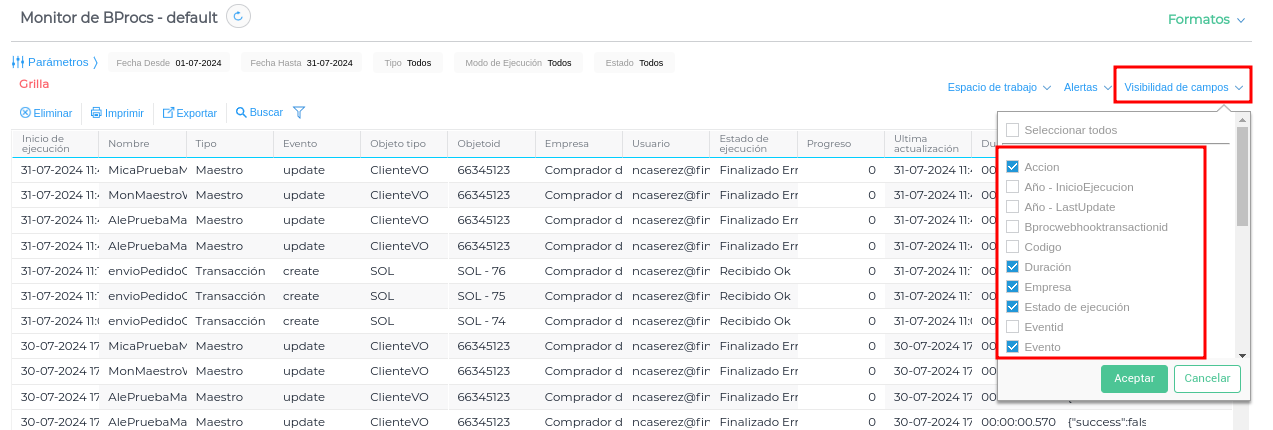
Task: Open the Formatos dropdown
Action: pyautogui.click(x=1206, y=19)
